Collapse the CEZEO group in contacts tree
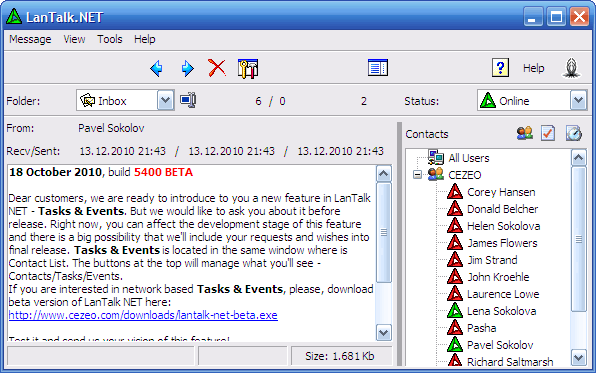 (x=417, y=175)
